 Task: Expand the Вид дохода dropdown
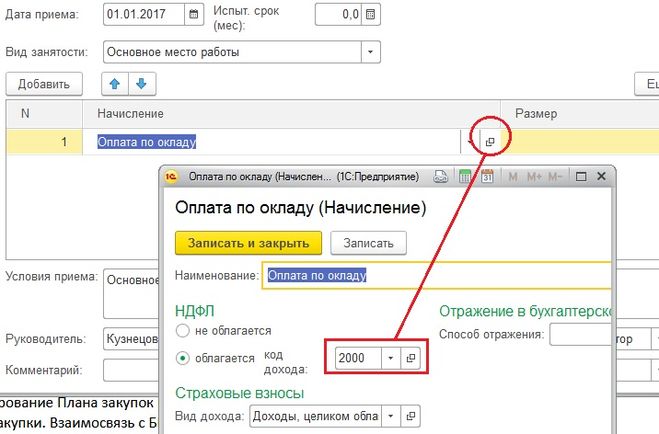(387, 416)
